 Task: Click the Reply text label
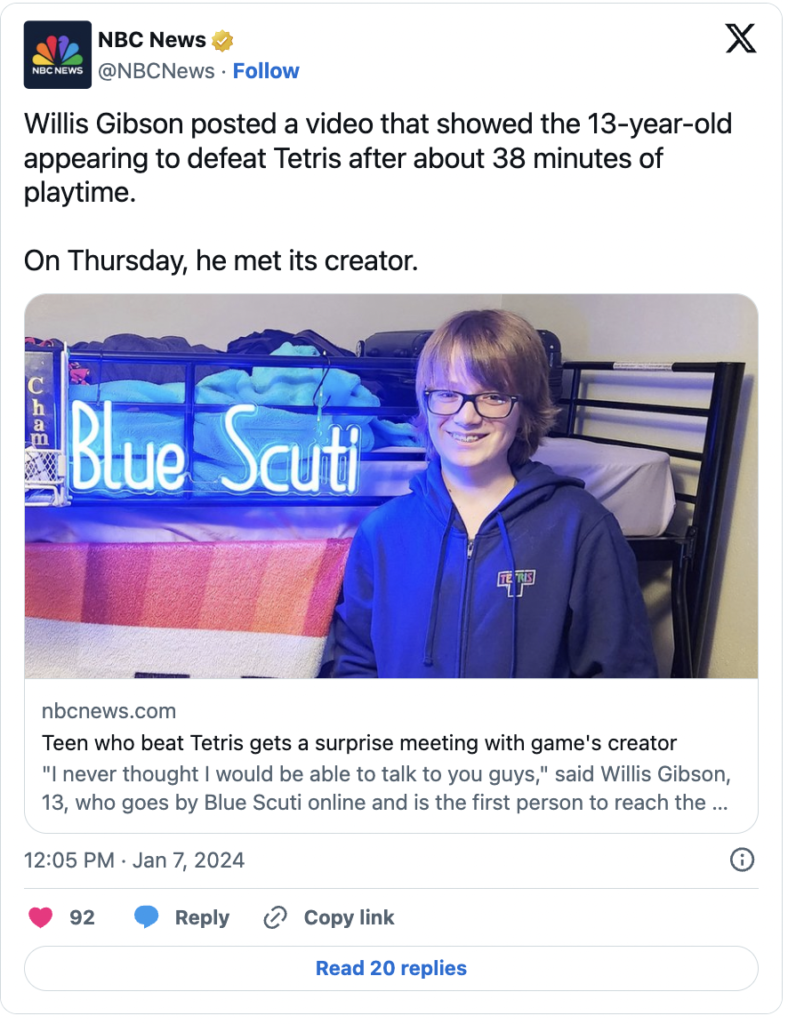click(x=202, y=918)
